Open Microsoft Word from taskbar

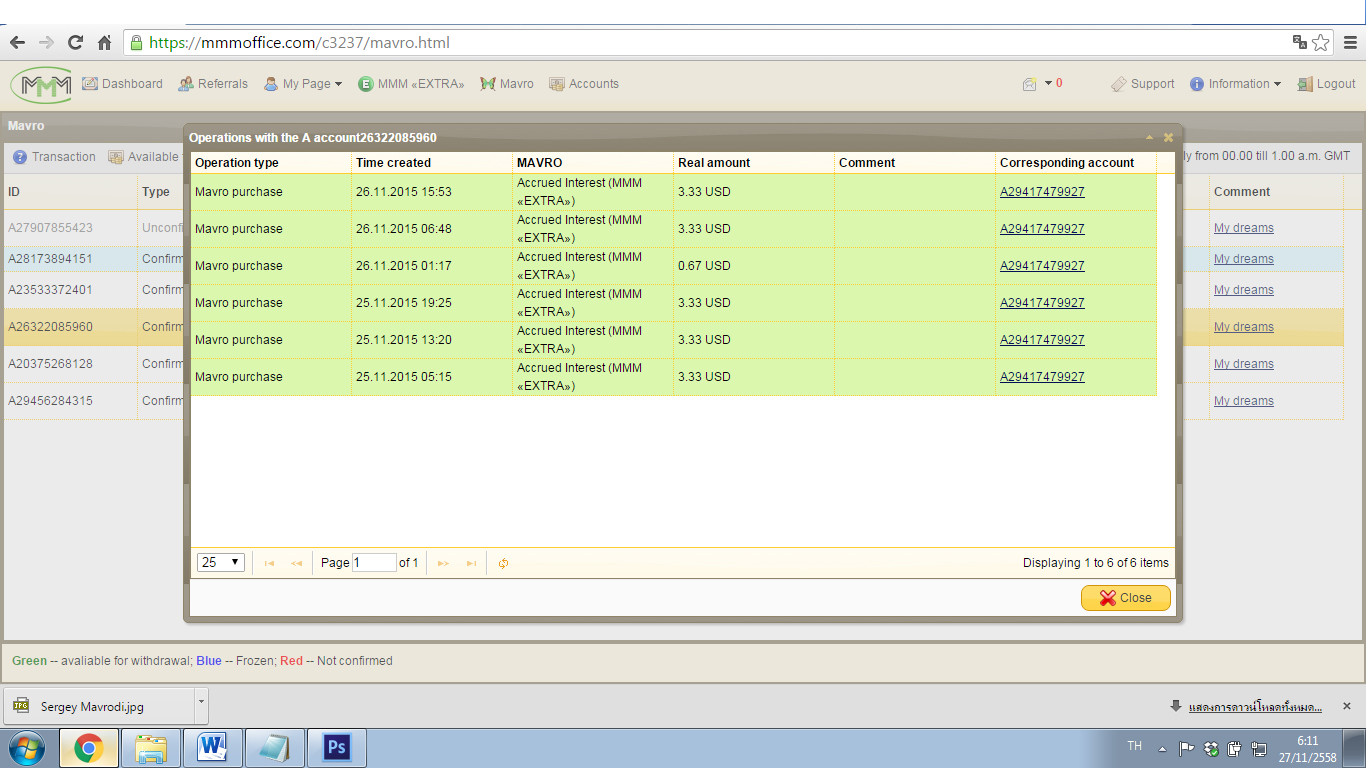(212, 748)
